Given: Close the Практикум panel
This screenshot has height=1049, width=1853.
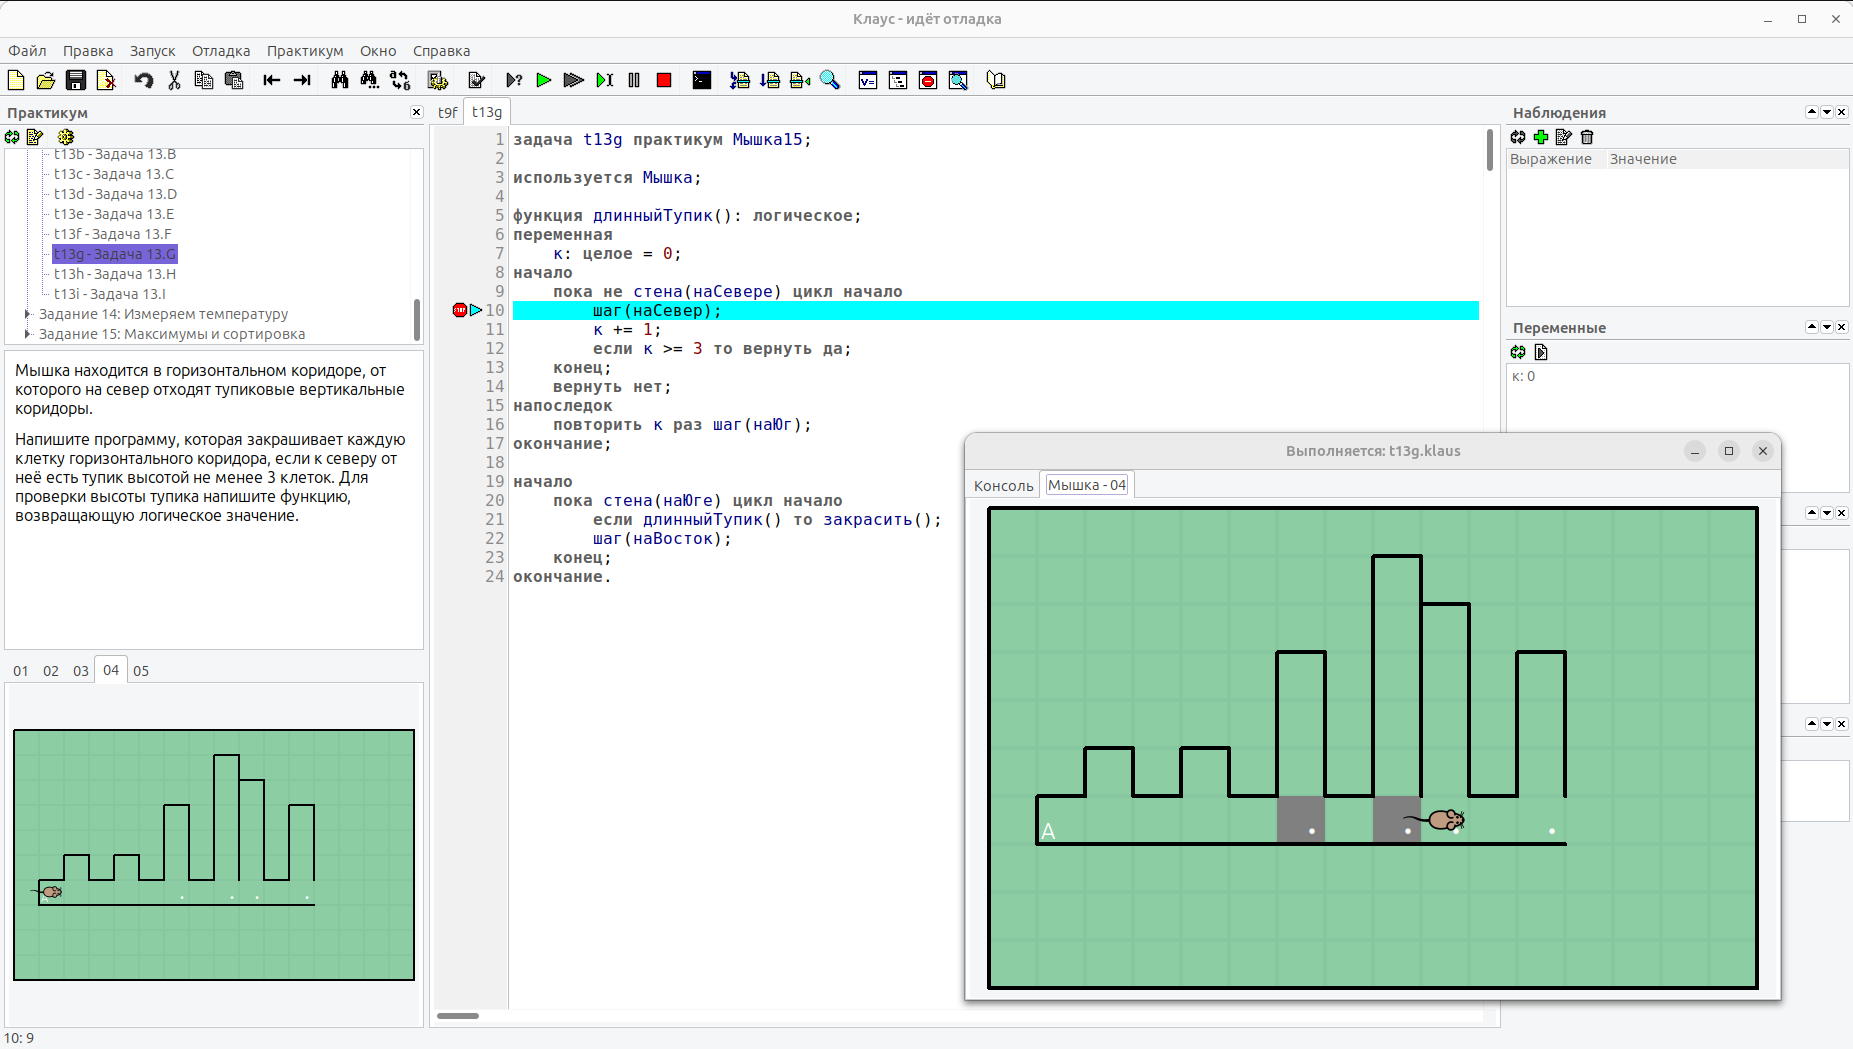Looking at the screenshot, I should point(417,113).
